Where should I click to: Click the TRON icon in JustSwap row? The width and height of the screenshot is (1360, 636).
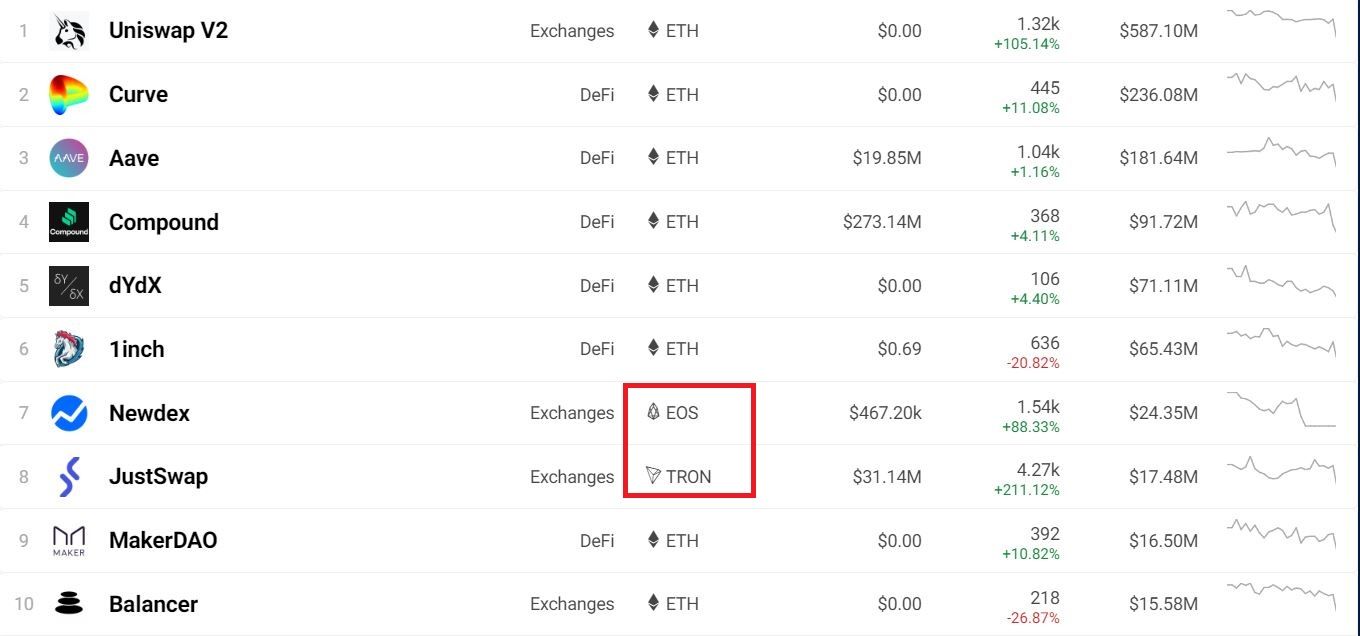point(654,476)
